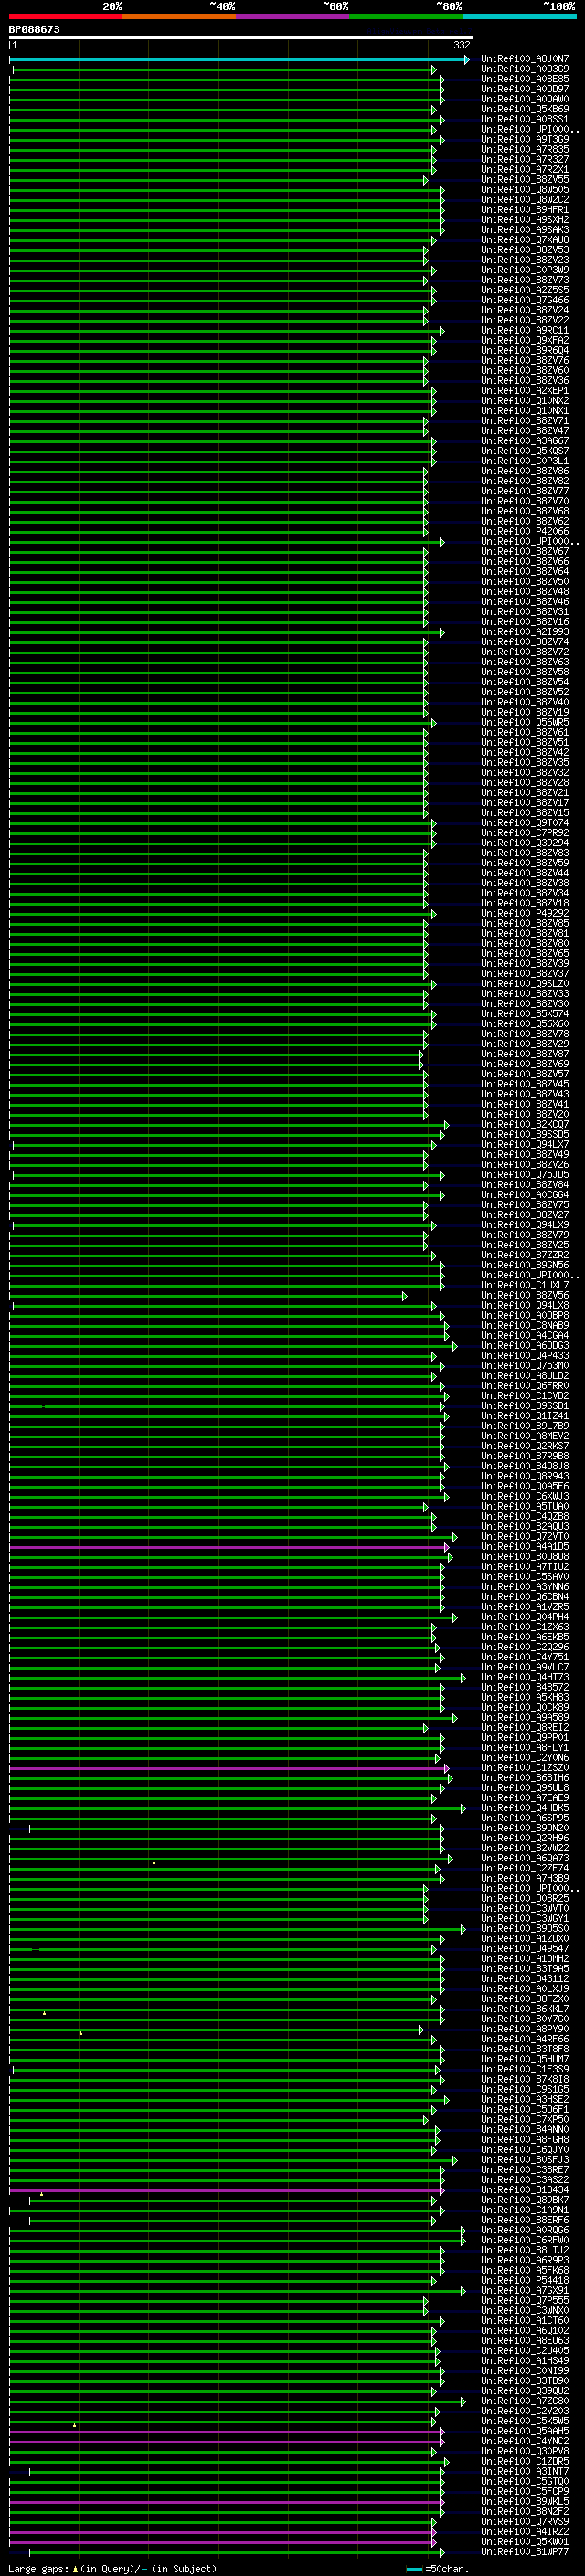Open hit UniRef100_A2Z5S5
The height and width of the screenshot is (2576, 585).
tap(525, 290)
